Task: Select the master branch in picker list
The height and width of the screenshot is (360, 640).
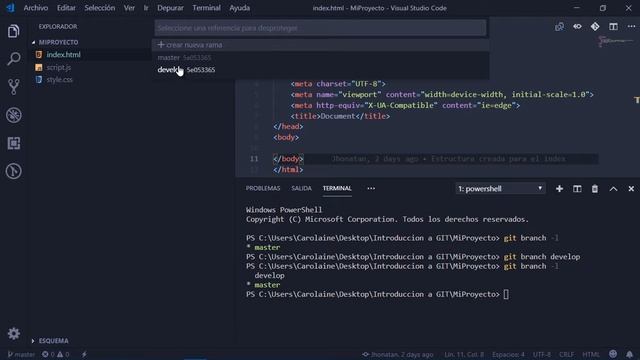Action: coord(320,58)
